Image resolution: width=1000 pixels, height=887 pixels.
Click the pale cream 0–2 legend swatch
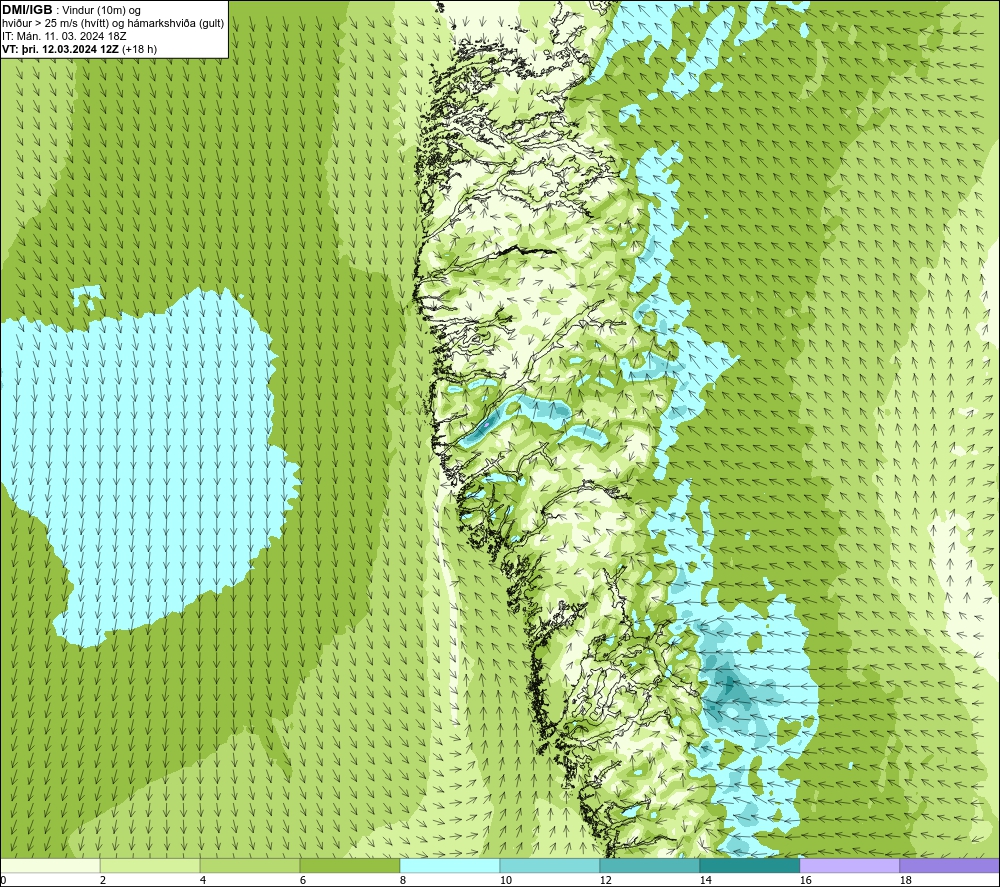click(x=50, y=866)
